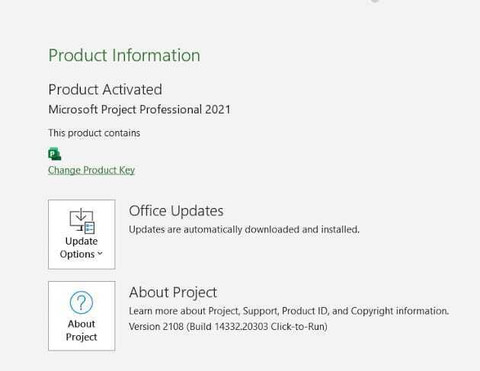Click the download-monitor icon in Update Options
The image size is (480, 371).
pos(82,221)
